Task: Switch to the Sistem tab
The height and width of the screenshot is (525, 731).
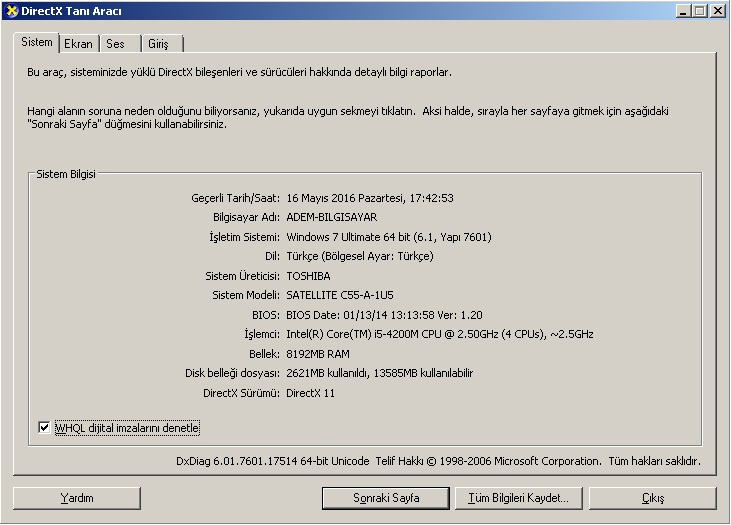Action: pyautogui.click(x=36, y=42)
